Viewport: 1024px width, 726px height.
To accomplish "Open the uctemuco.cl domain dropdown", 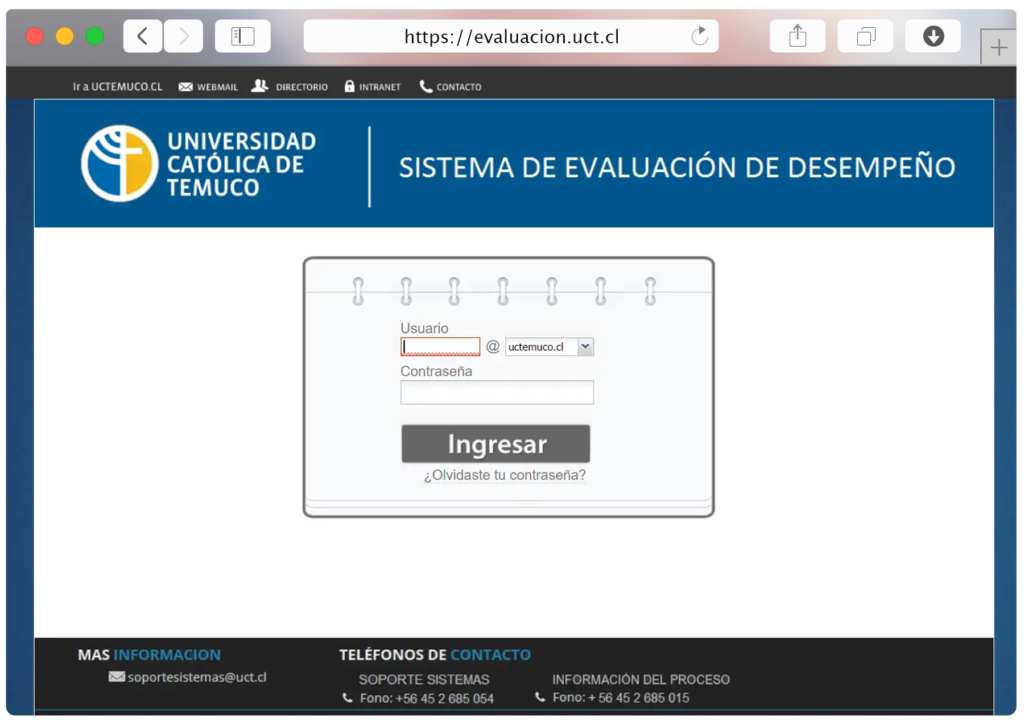I will click(549, 347).
